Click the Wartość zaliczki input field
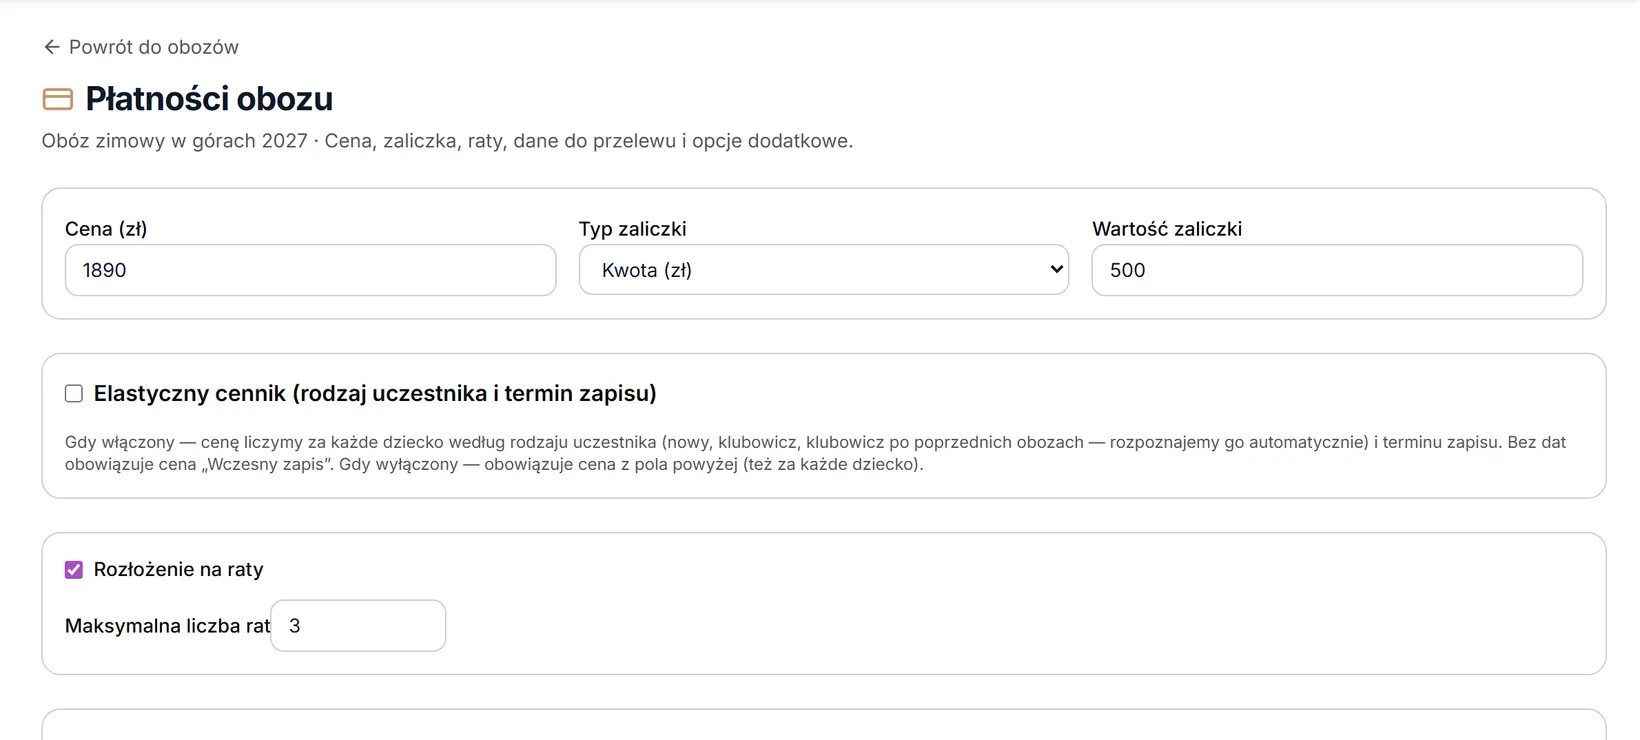This screenshot has height=740, width=1640. (1337, 270)
